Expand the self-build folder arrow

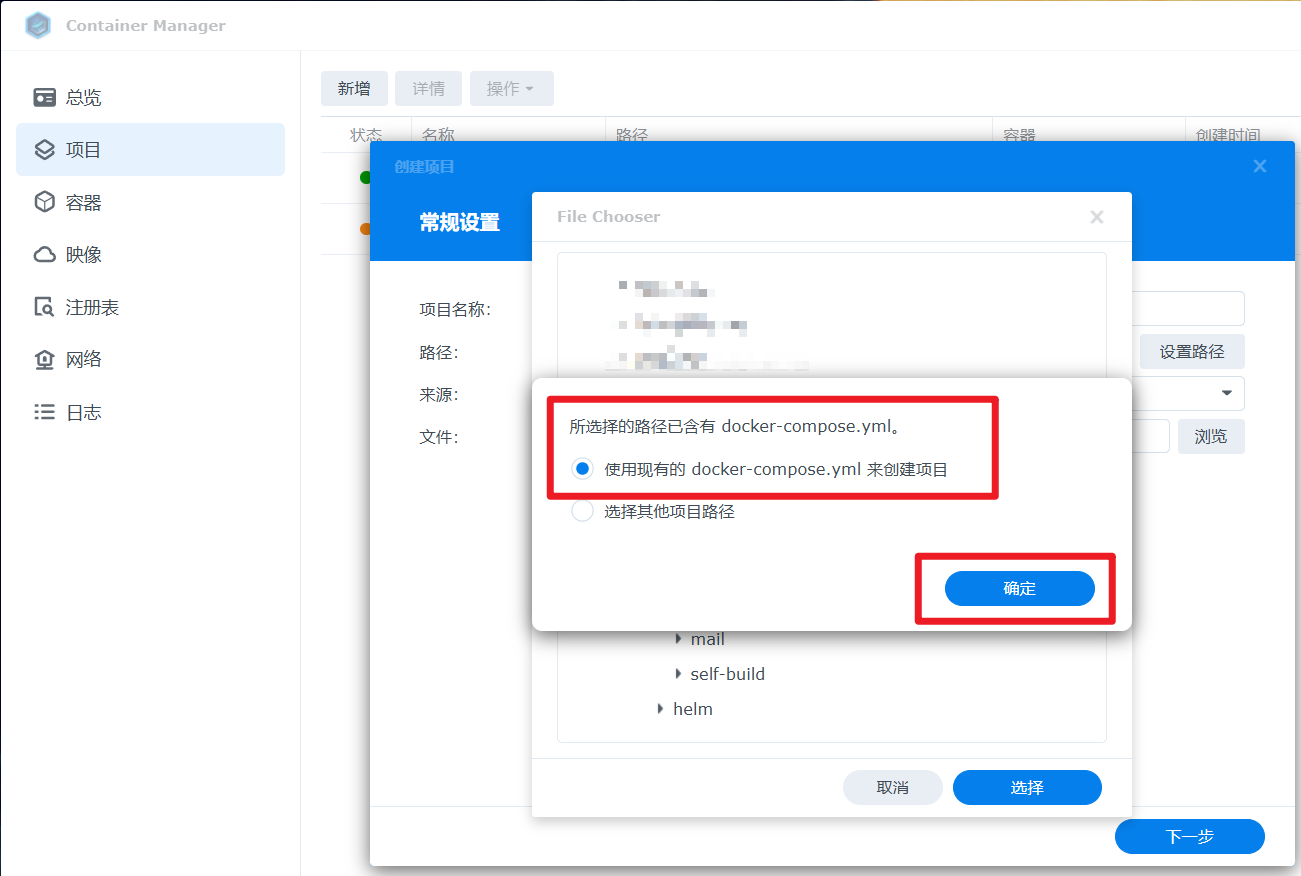[x=679, y=674]
